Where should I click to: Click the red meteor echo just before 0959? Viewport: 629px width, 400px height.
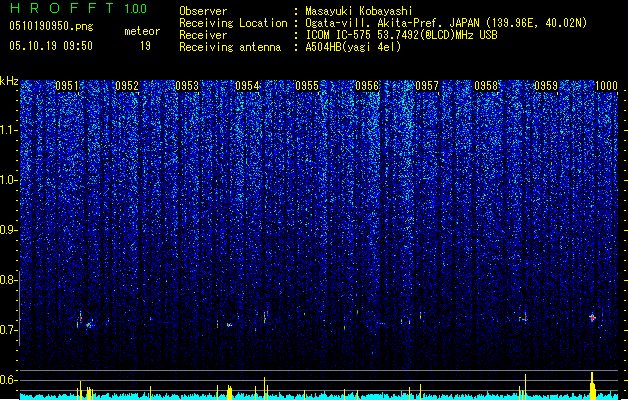pyautogui.click(x=525, y=318)
